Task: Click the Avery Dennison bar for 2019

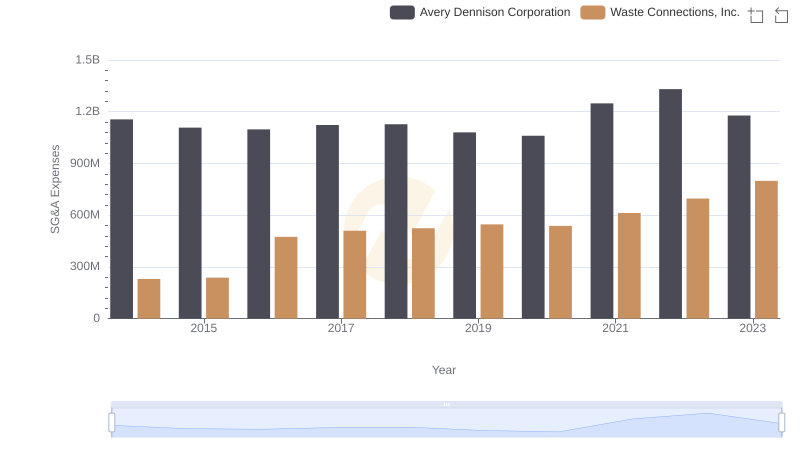Action: (465, 225)
